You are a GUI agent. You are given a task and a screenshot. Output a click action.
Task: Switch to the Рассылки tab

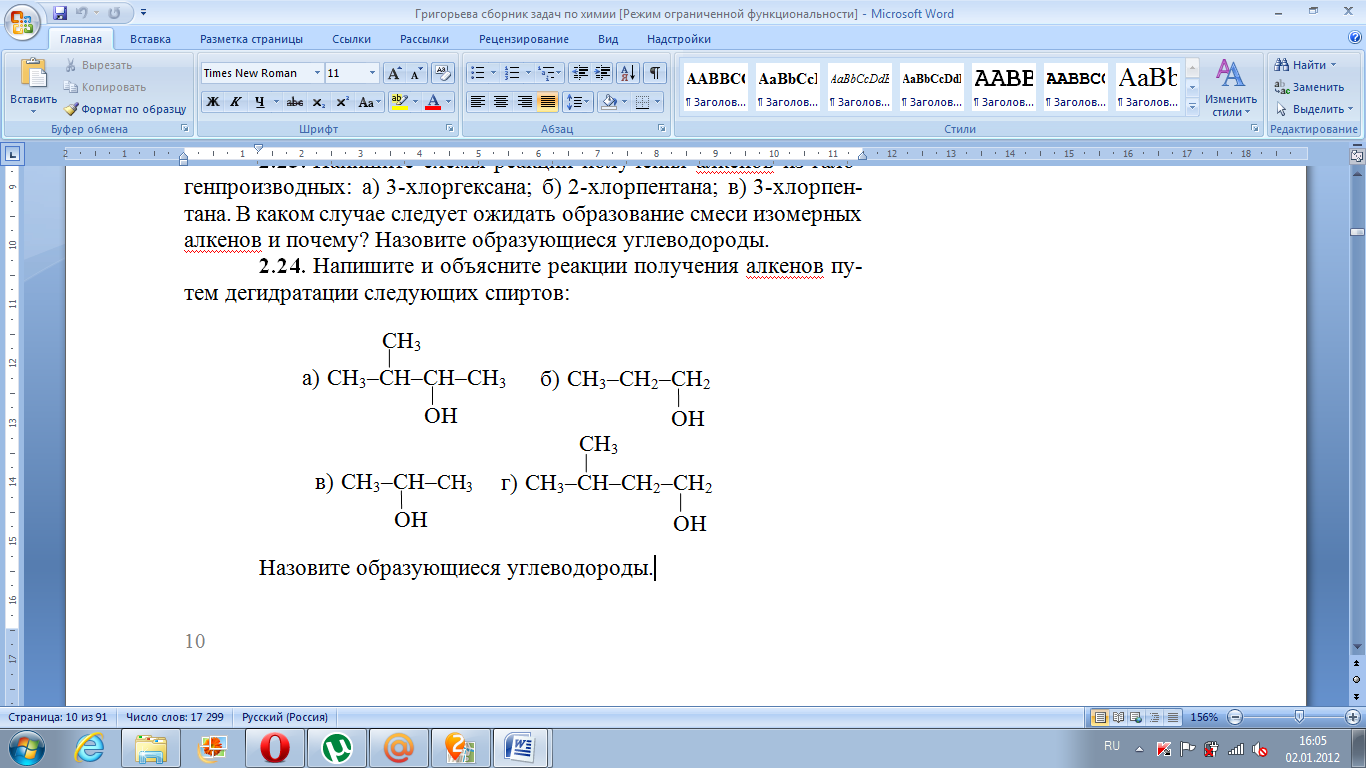click(x=424, y=39)
